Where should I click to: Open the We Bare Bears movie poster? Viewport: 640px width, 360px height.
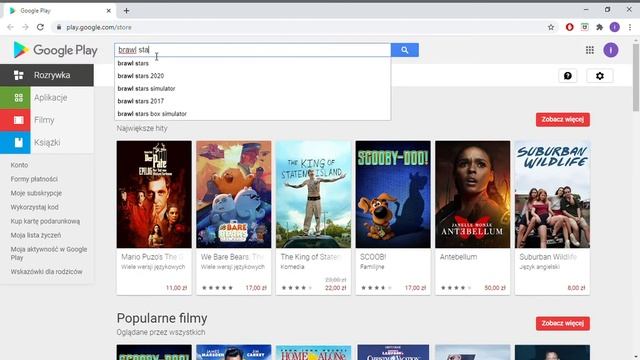tap(233, 194)
